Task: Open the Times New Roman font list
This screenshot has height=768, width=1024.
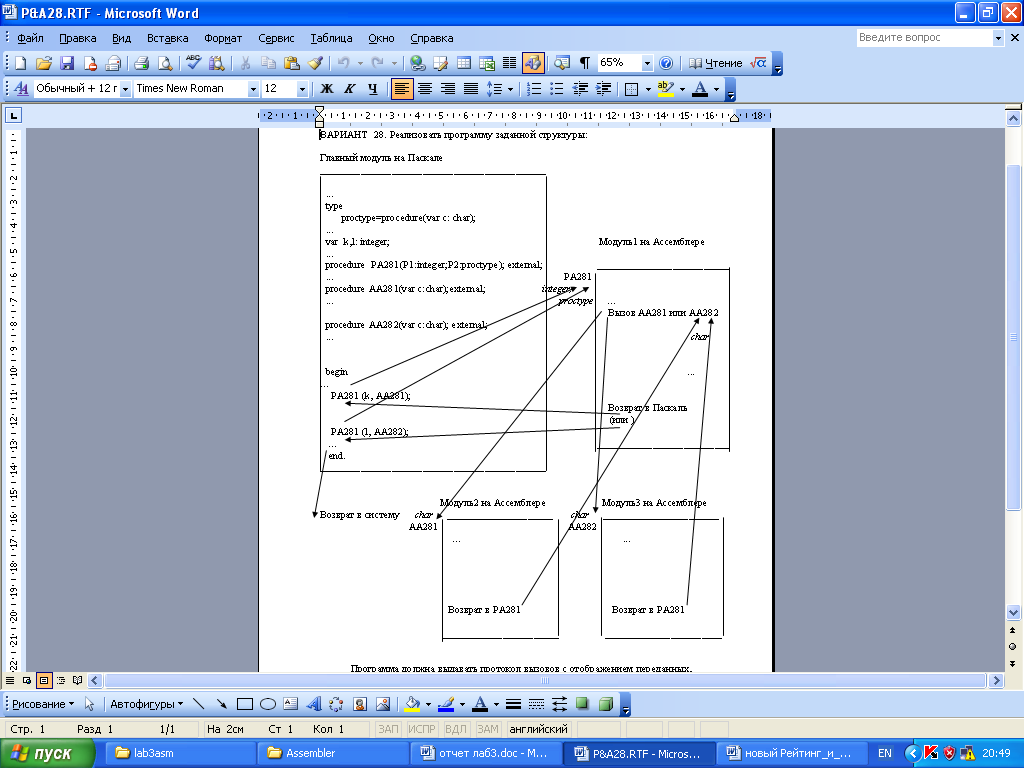Action: (x=253, y=89)
